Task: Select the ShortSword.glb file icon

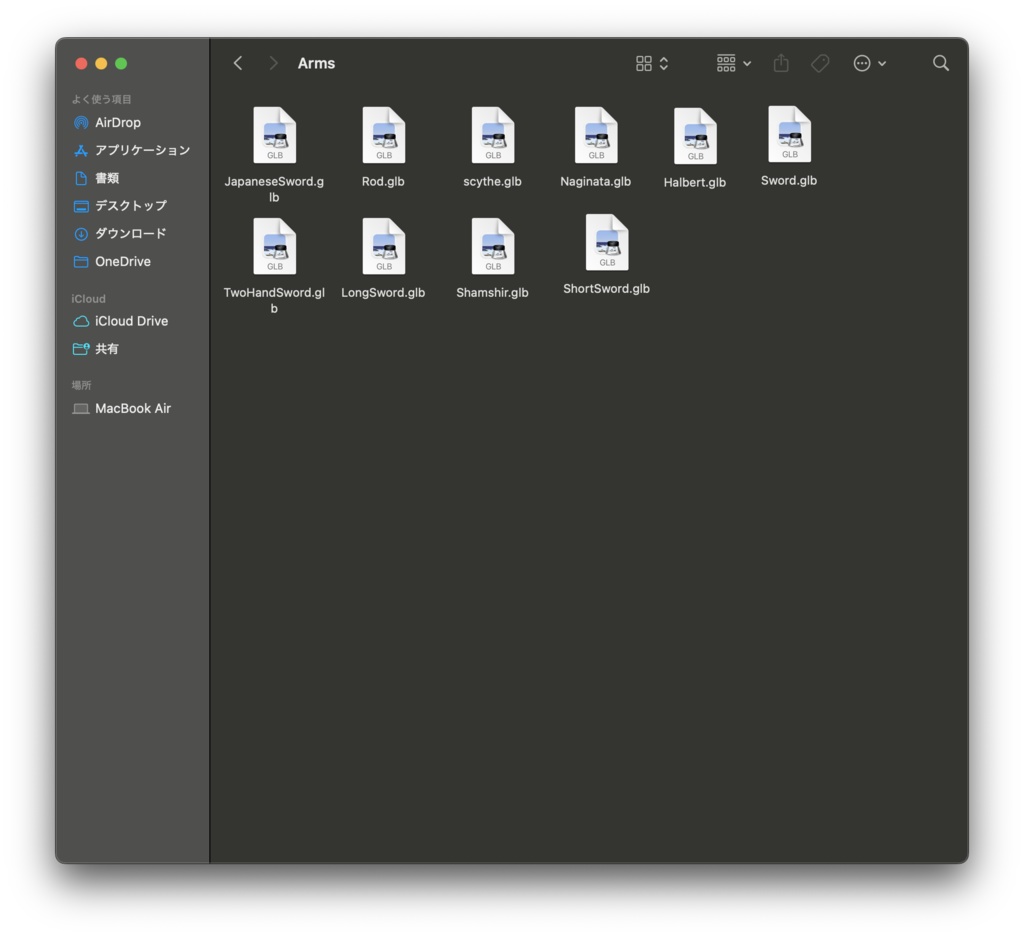Action: click(607, 242)
